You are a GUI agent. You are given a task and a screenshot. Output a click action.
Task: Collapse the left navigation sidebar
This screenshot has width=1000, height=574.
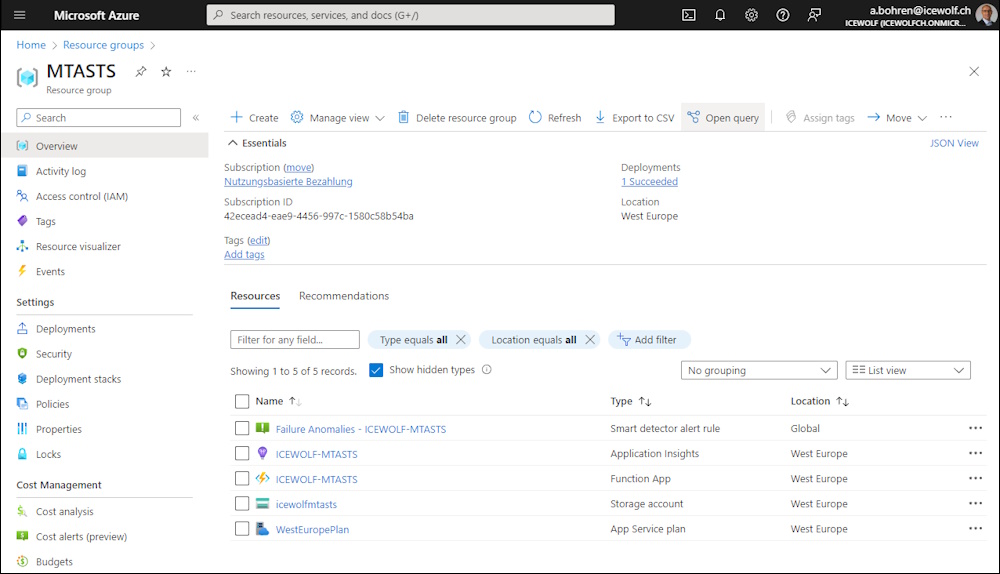click(x=196, y=117)
